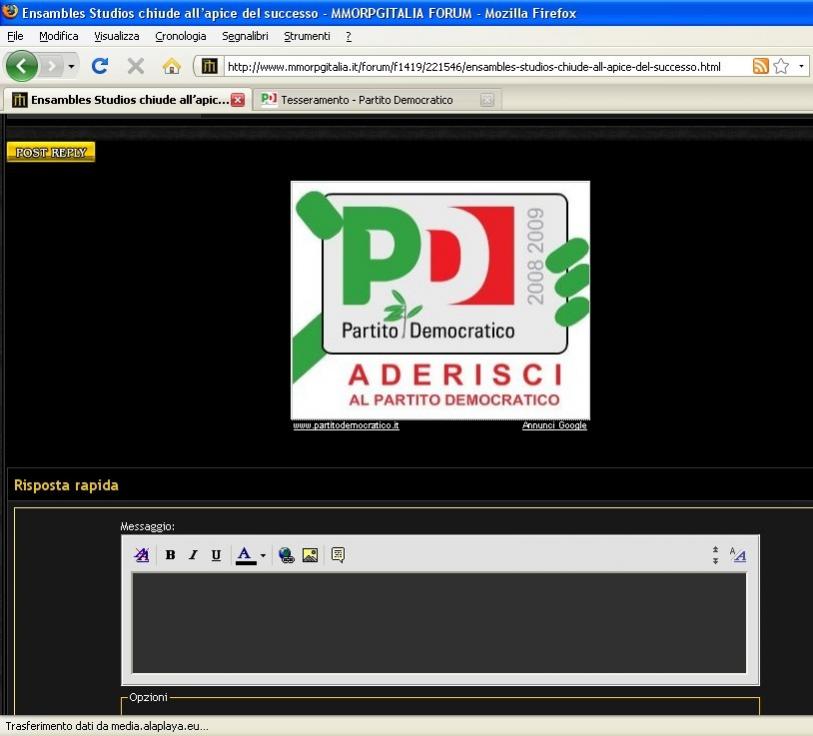Click the Risposta rapida heading
This screenshot has height=736, width=813.
coord(66,485)
